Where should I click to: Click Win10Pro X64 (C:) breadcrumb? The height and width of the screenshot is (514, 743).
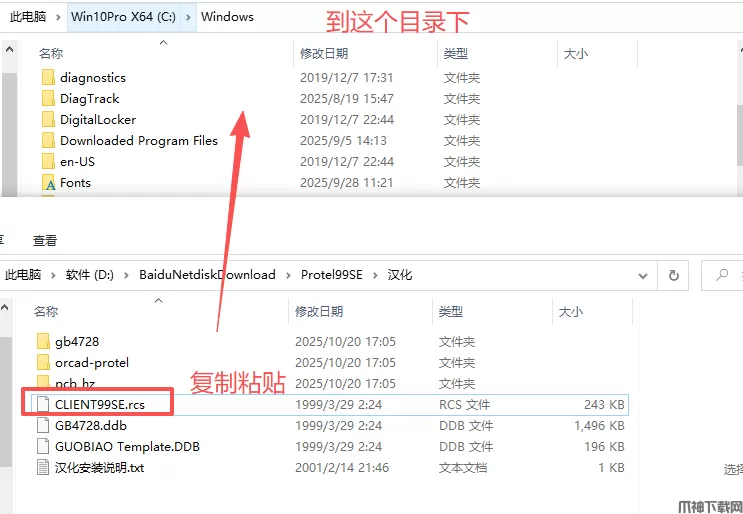coord(124,17)
